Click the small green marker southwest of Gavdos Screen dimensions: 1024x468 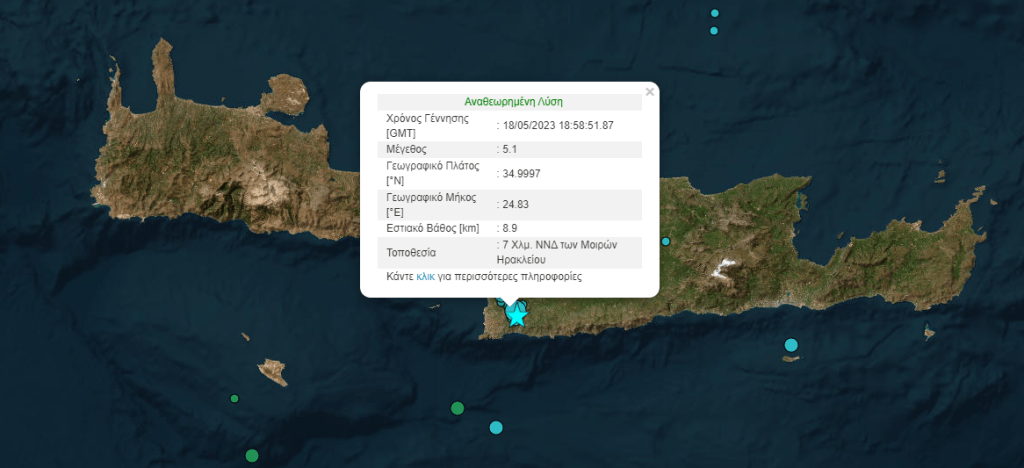point(235,399)
